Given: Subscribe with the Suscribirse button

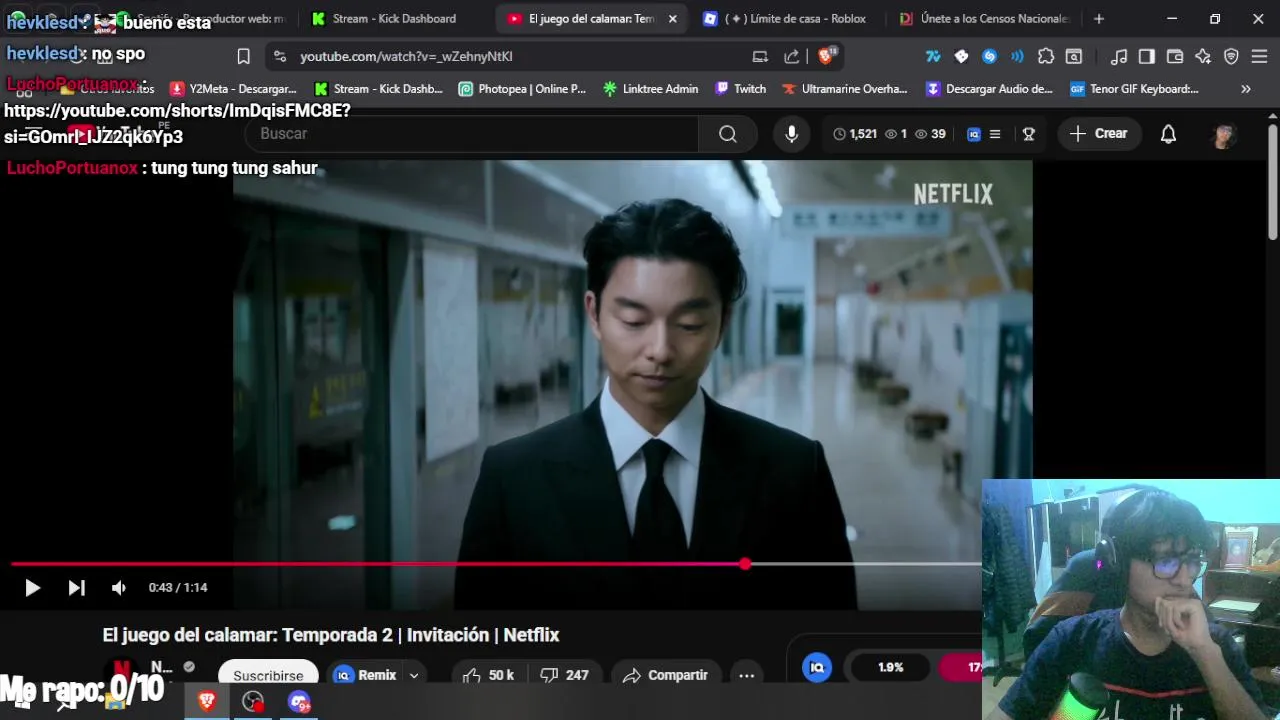Looking at the screenshot, I should pos(268,675).
